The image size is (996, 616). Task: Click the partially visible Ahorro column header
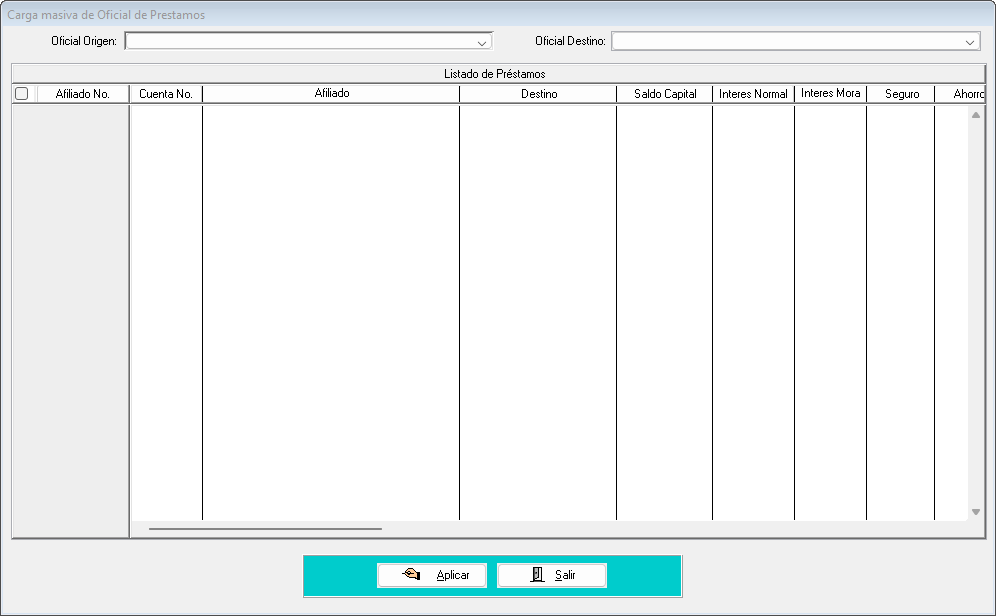[963, 94]
